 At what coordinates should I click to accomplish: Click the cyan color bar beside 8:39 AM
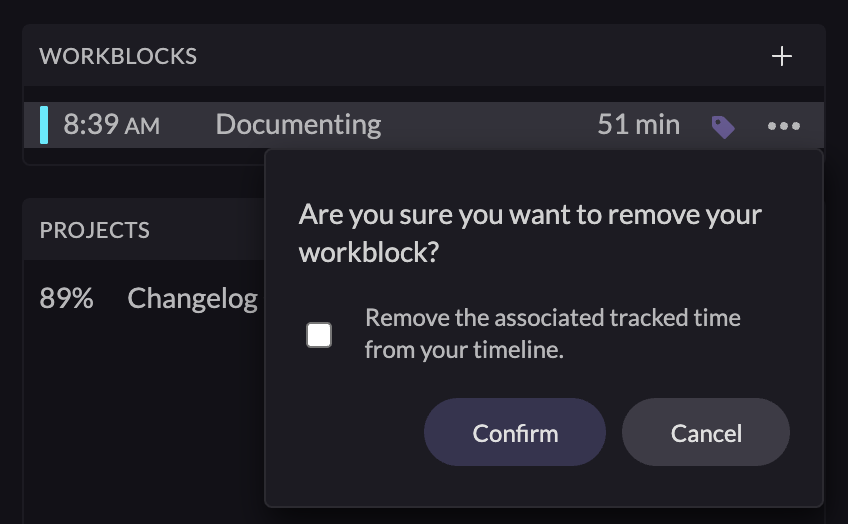44,125
